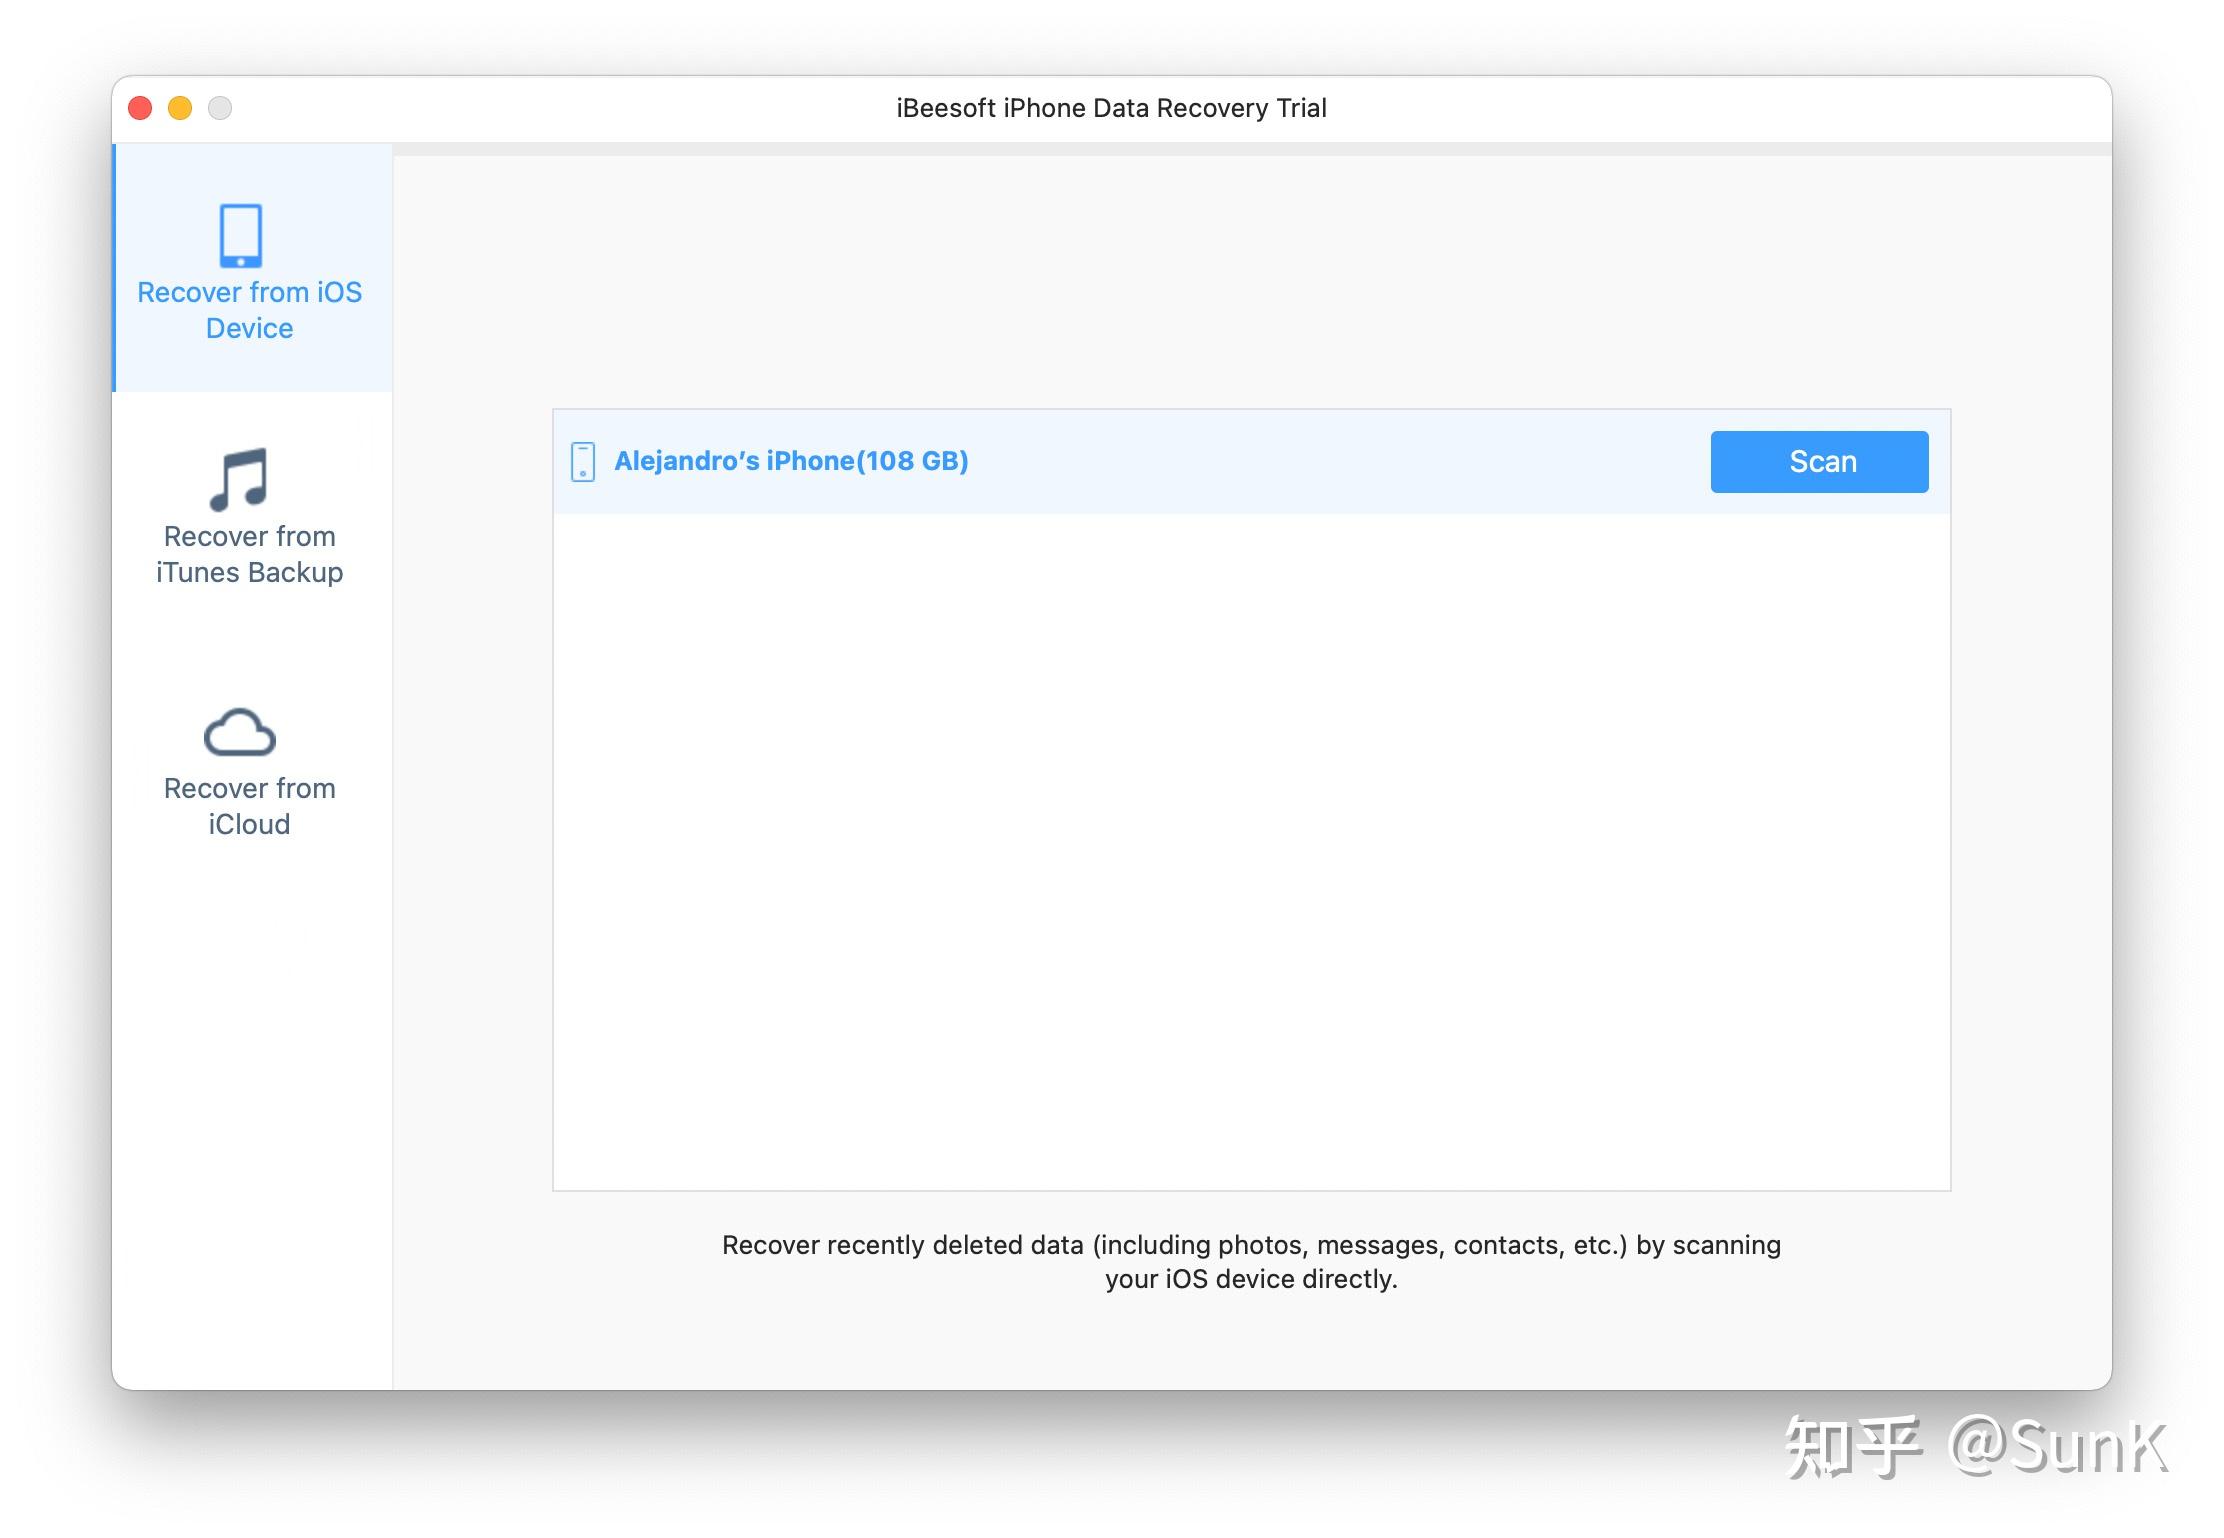Image resolution: width=2224 pixels, height=1538 pixels.
Task: Click the blue iPhone device icon in sidebar
Action: point(240,236)
